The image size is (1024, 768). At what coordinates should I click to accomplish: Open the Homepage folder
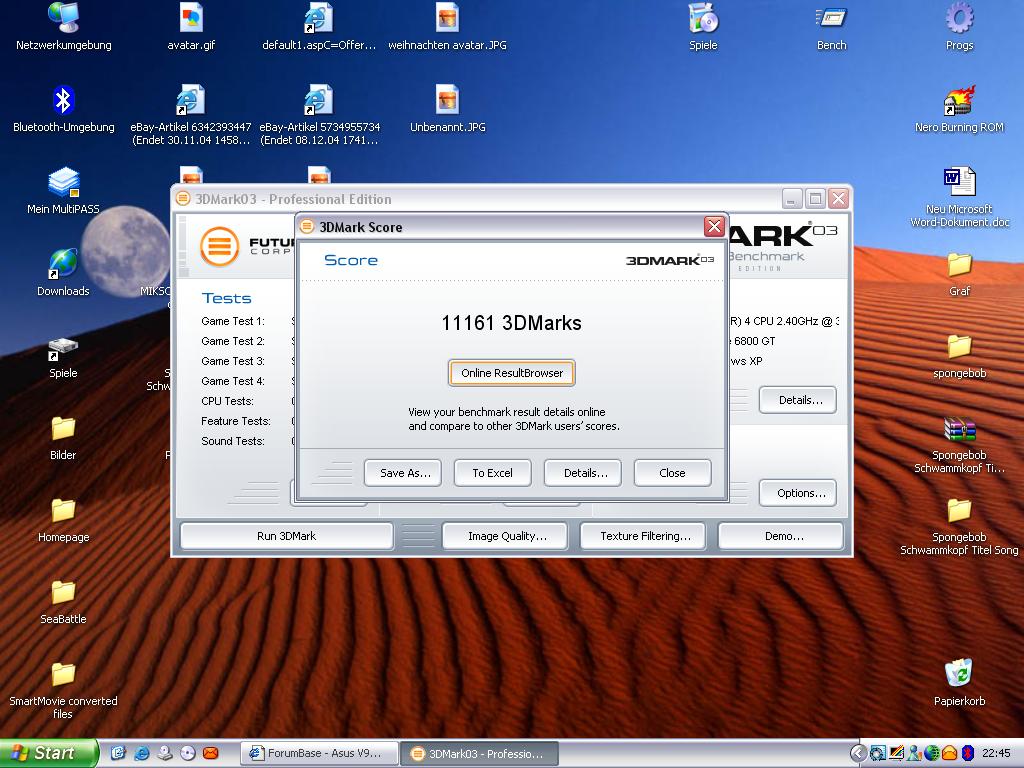(x=63, y=511)
